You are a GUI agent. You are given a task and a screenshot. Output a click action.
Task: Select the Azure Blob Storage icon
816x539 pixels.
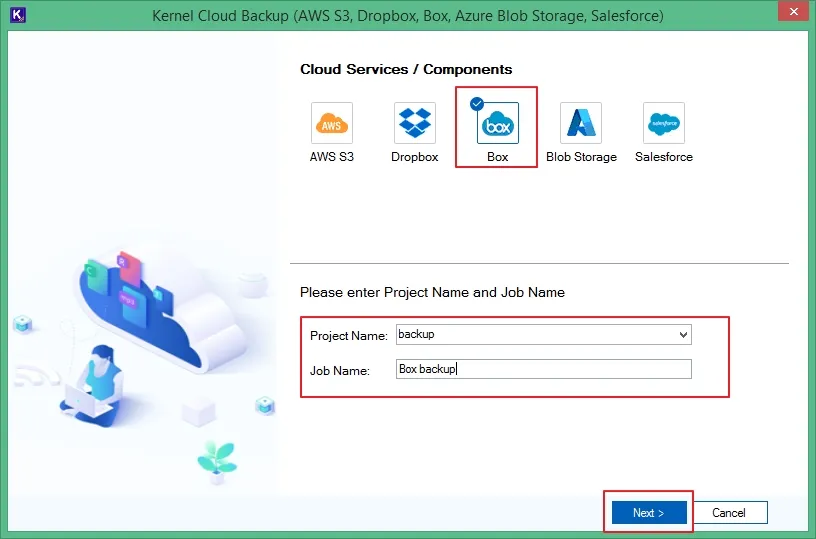pyautogui.click(x=581, y=123)
